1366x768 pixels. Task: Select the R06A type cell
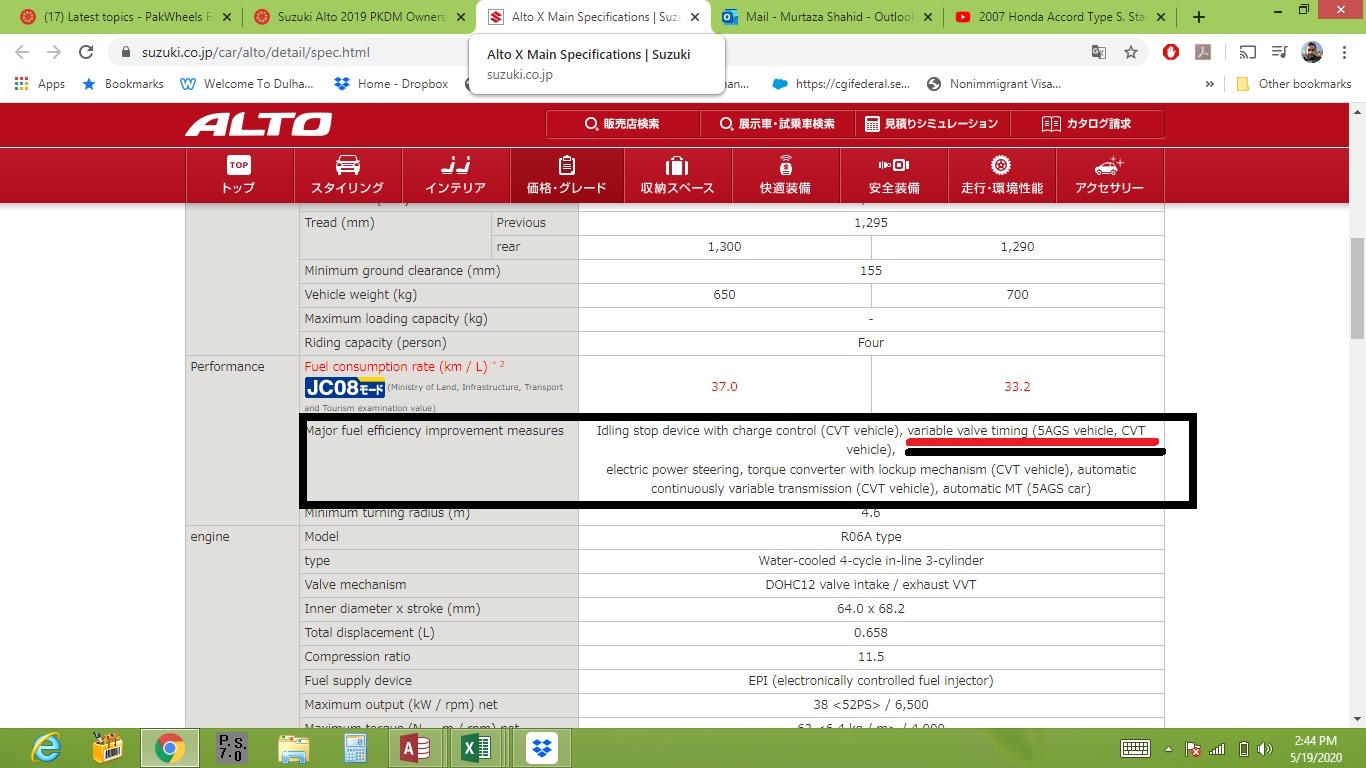point(871,537)
